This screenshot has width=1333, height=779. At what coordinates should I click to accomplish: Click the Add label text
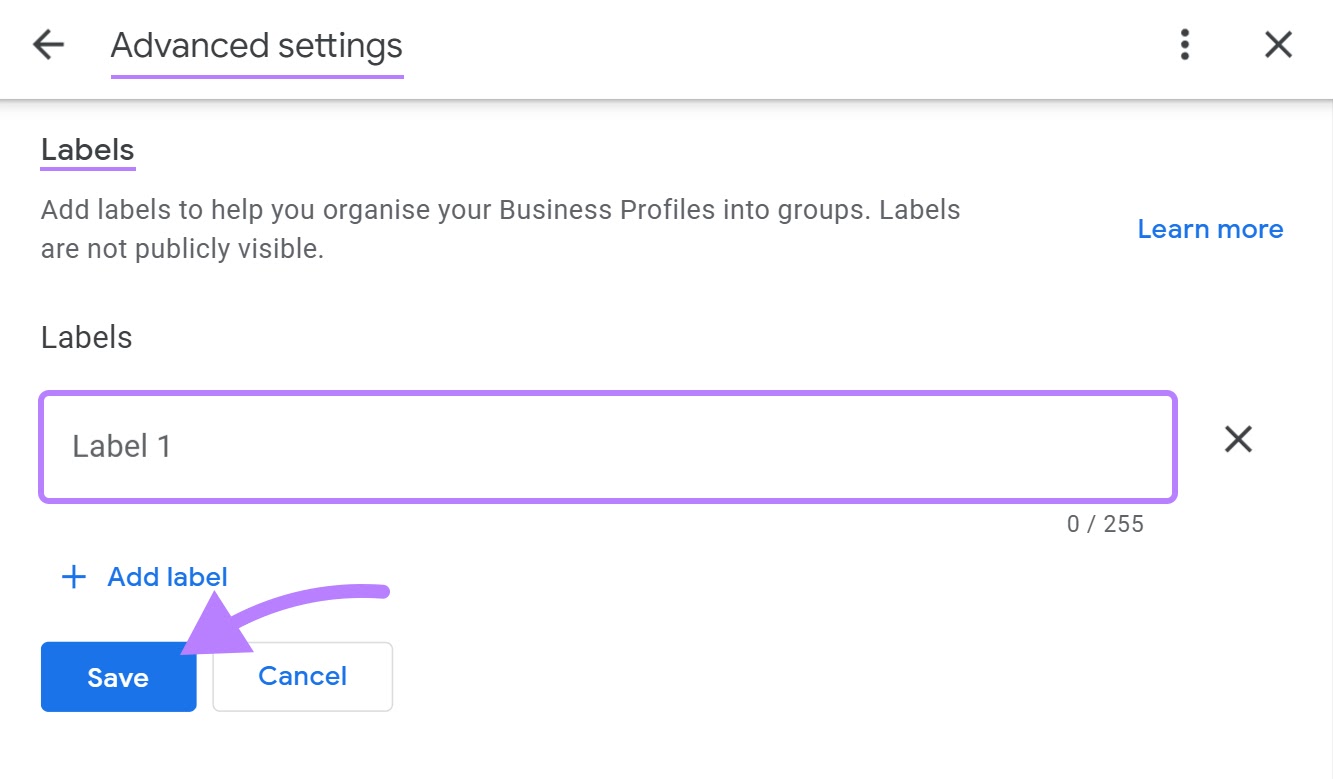point(167,577)
